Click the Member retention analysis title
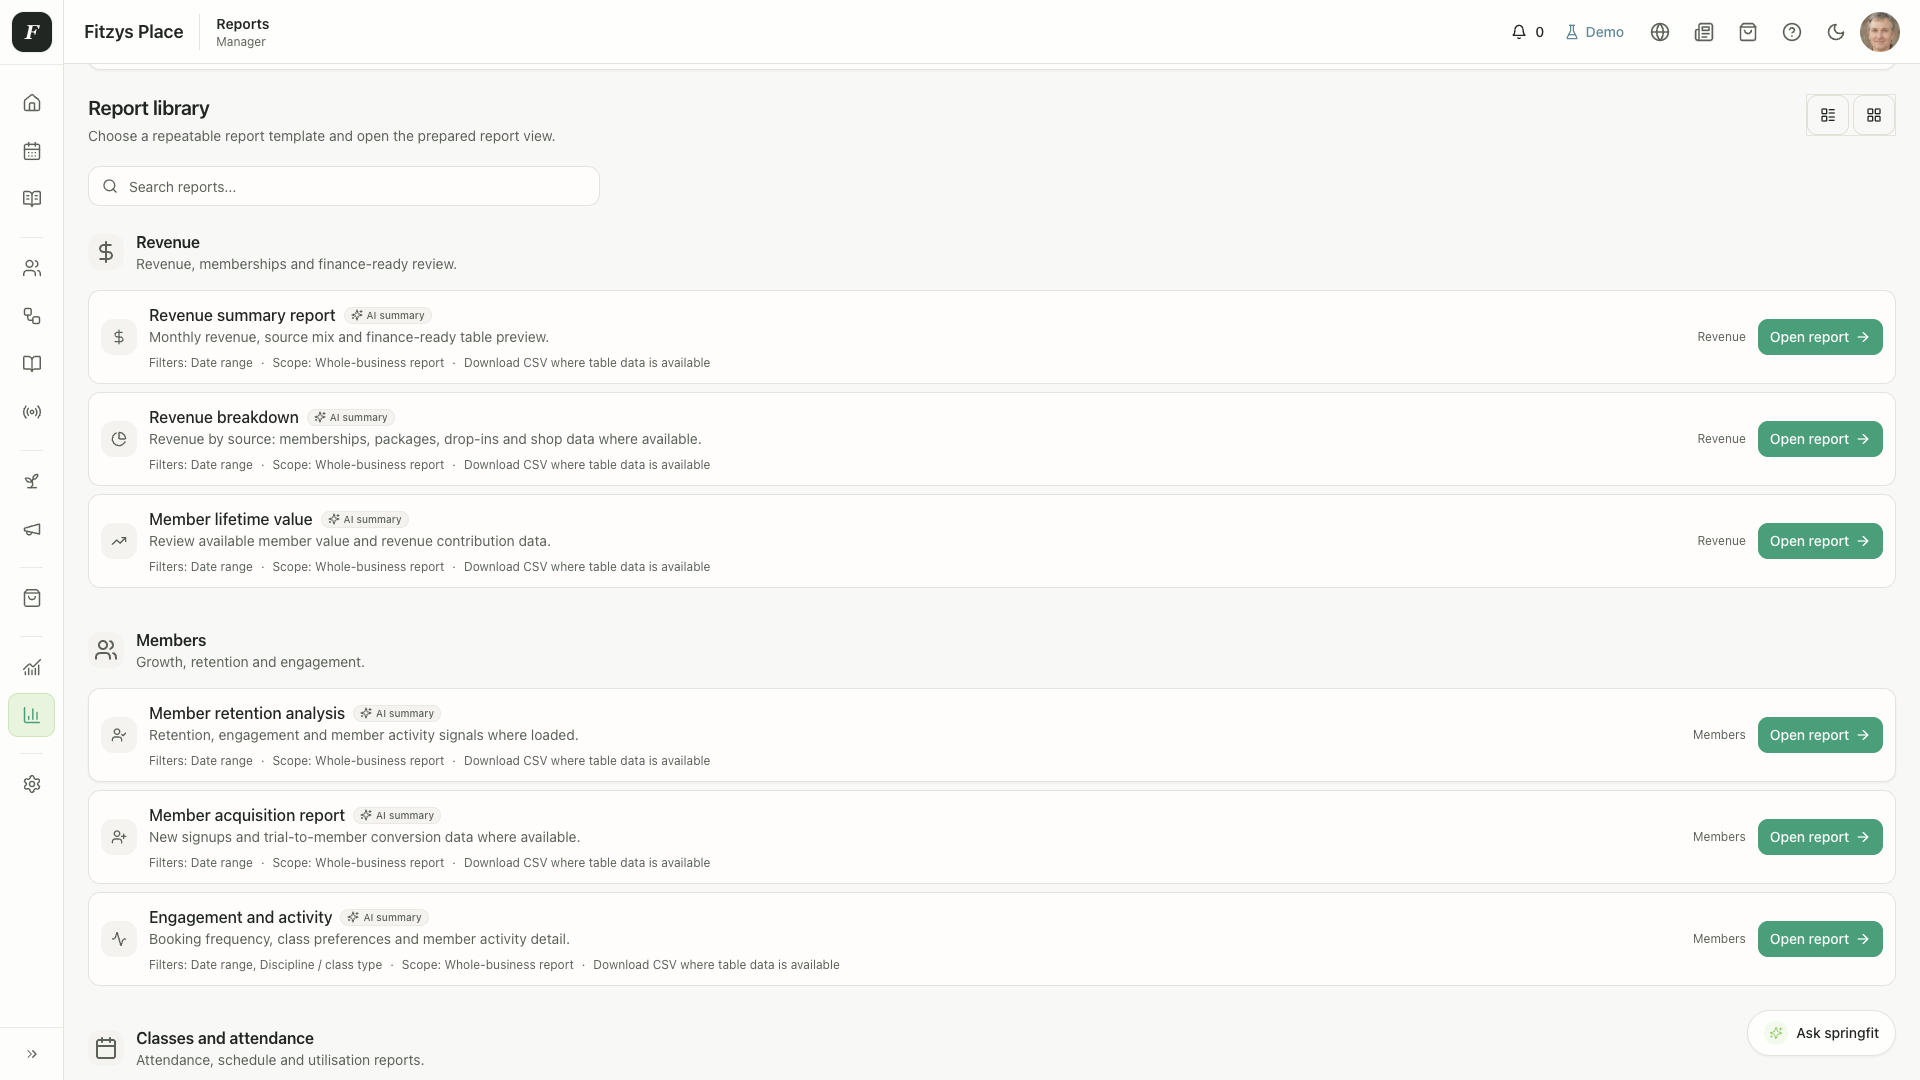This screenshot has width=1920, height=1080. (x=247, y=714)
